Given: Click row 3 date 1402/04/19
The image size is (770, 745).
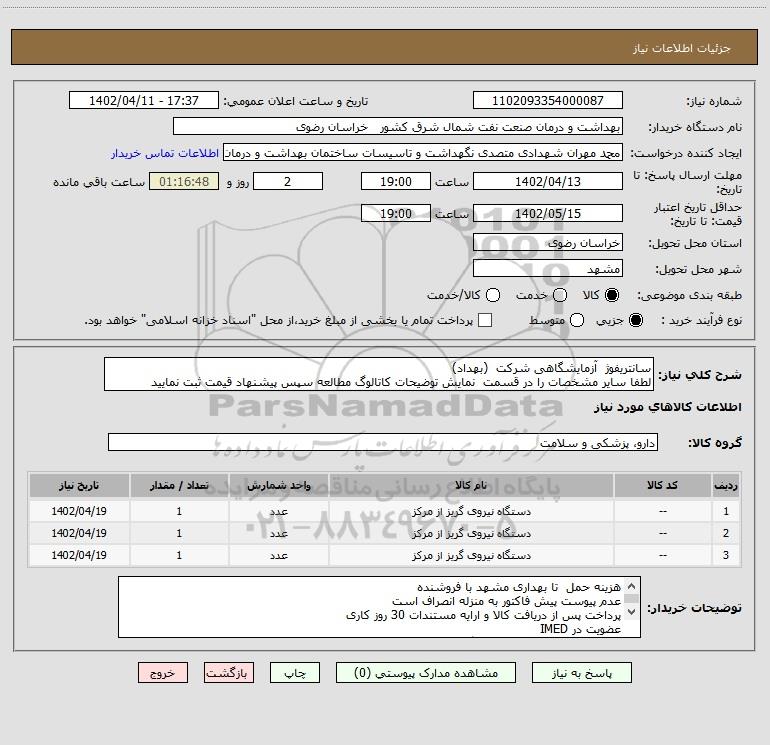Looking at the screenshot, I should click(79, 555).
